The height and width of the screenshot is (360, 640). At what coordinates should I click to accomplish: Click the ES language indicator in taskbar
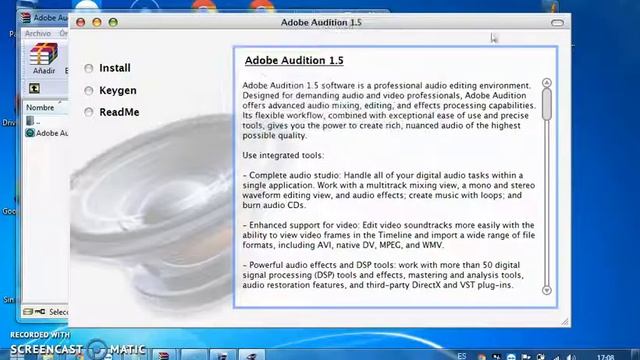tap(462, 356)
